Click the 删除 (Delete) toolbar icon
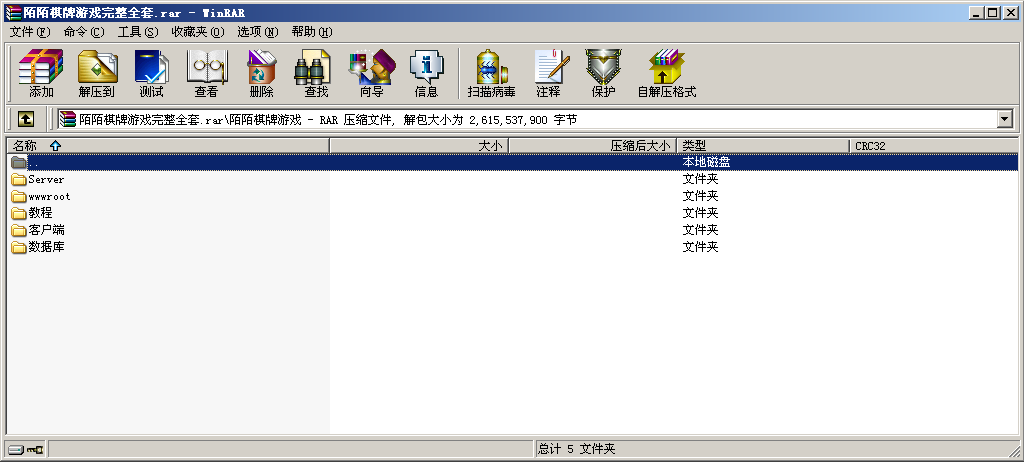This screenshot has width=1024, height=462. [261, 73]
